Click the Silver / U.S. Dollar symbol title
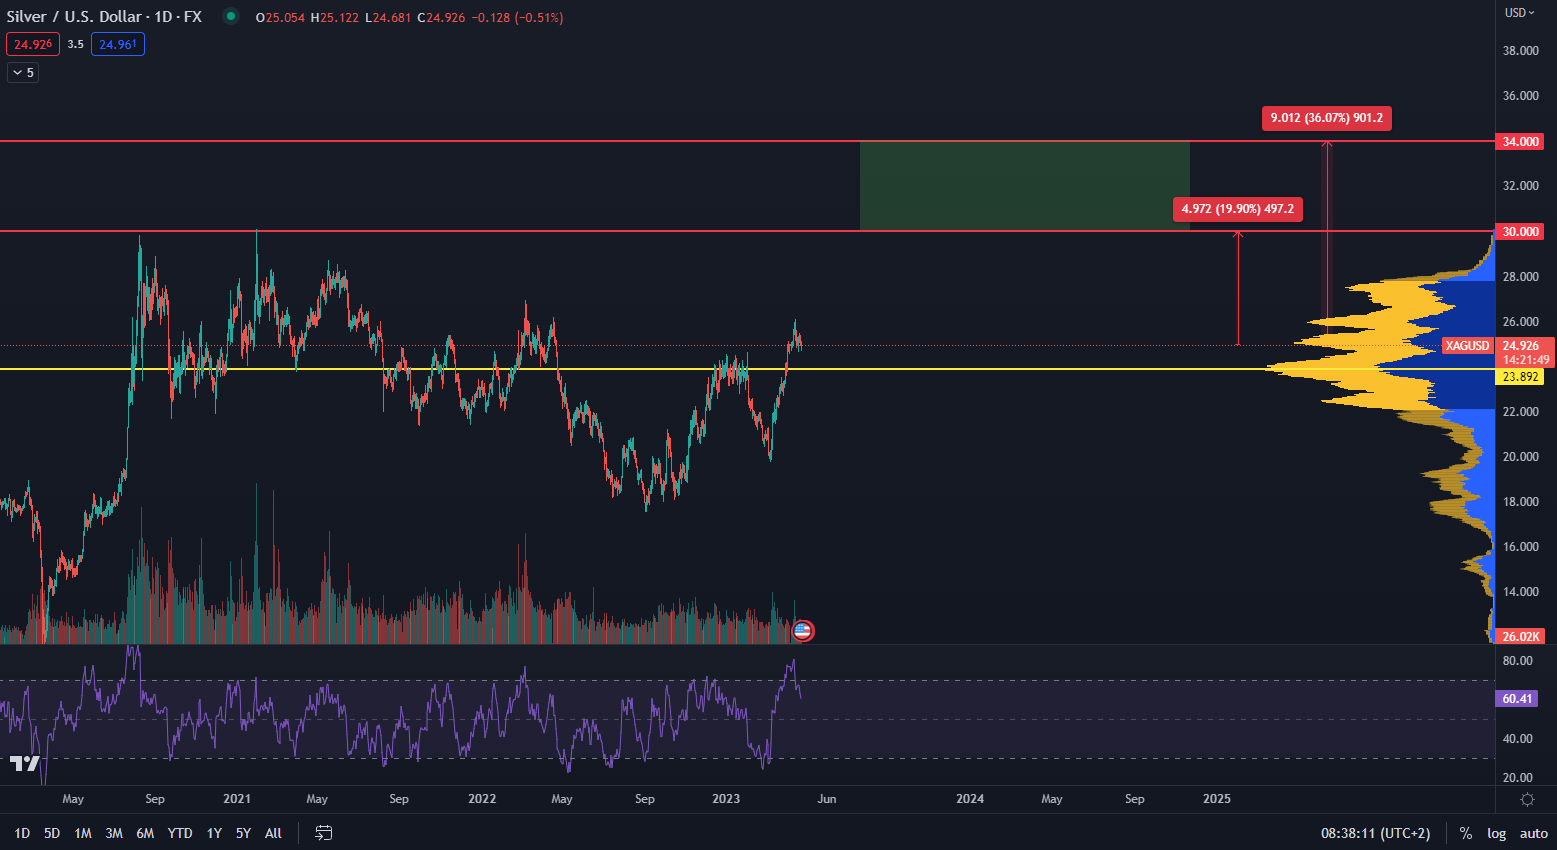Viewport: 1557px width, 850px height. point(104,17)
